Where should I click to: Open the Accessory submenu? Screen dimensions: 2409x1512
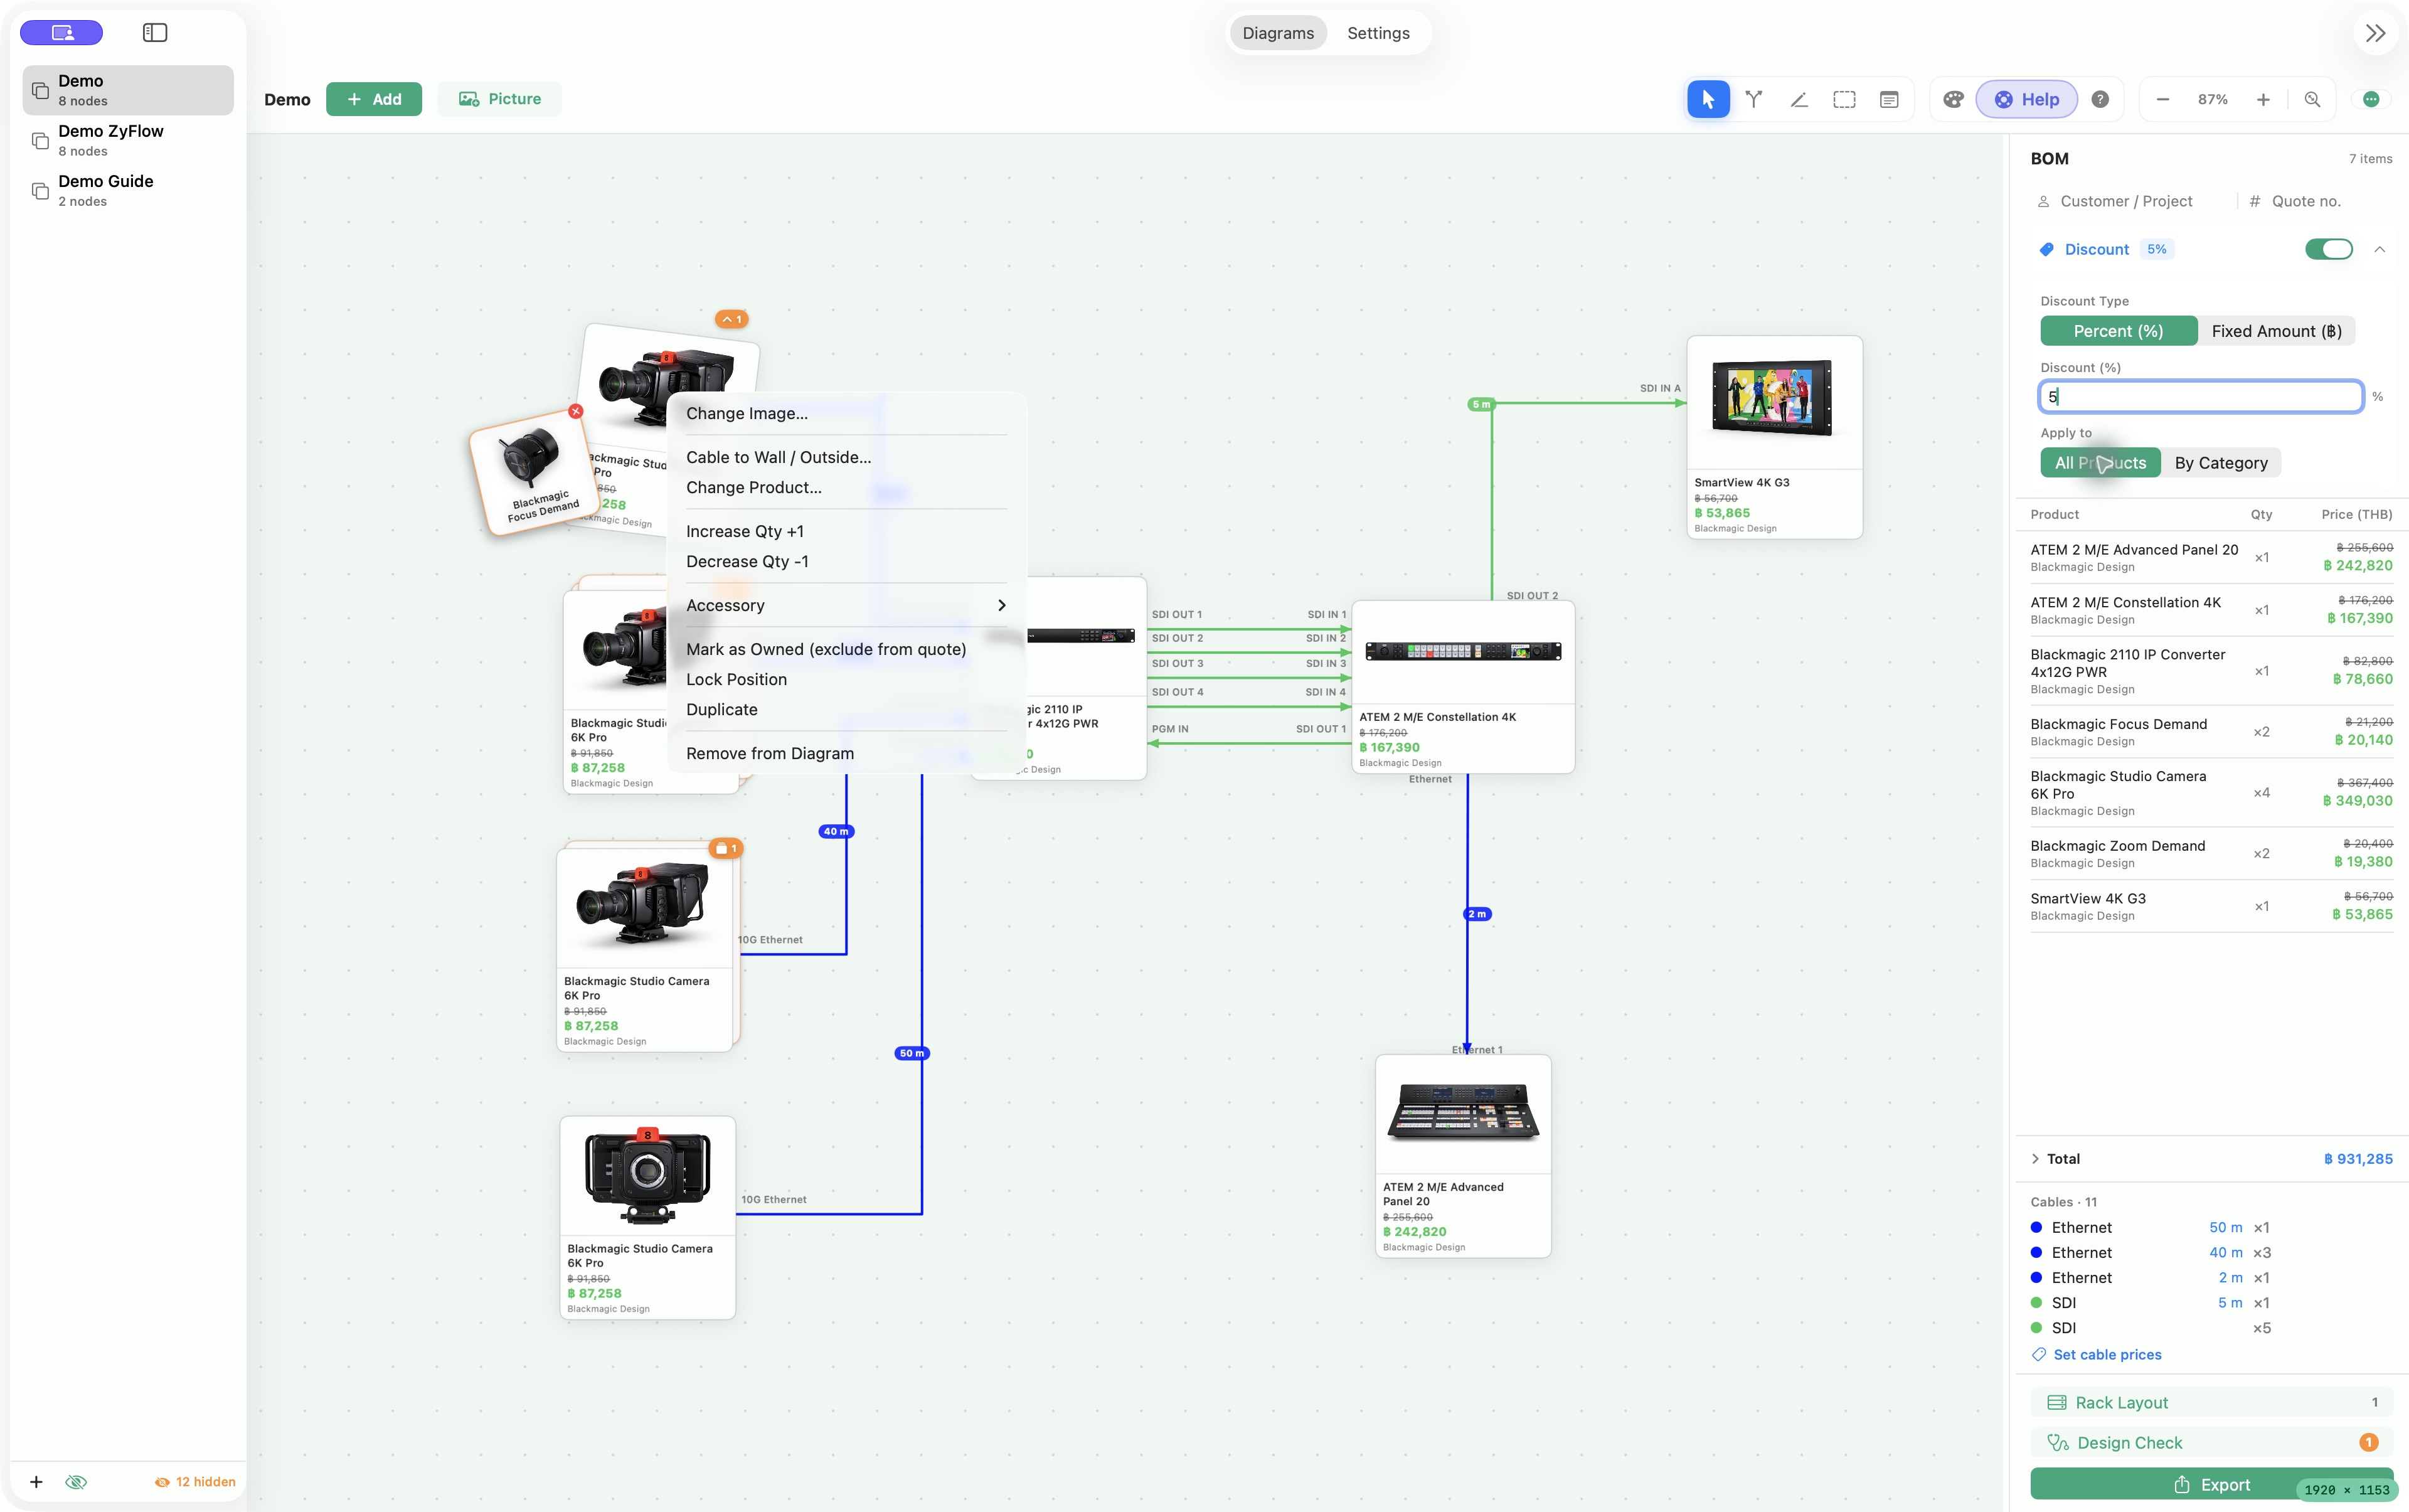pyautogui.click(x=846, y=605)
